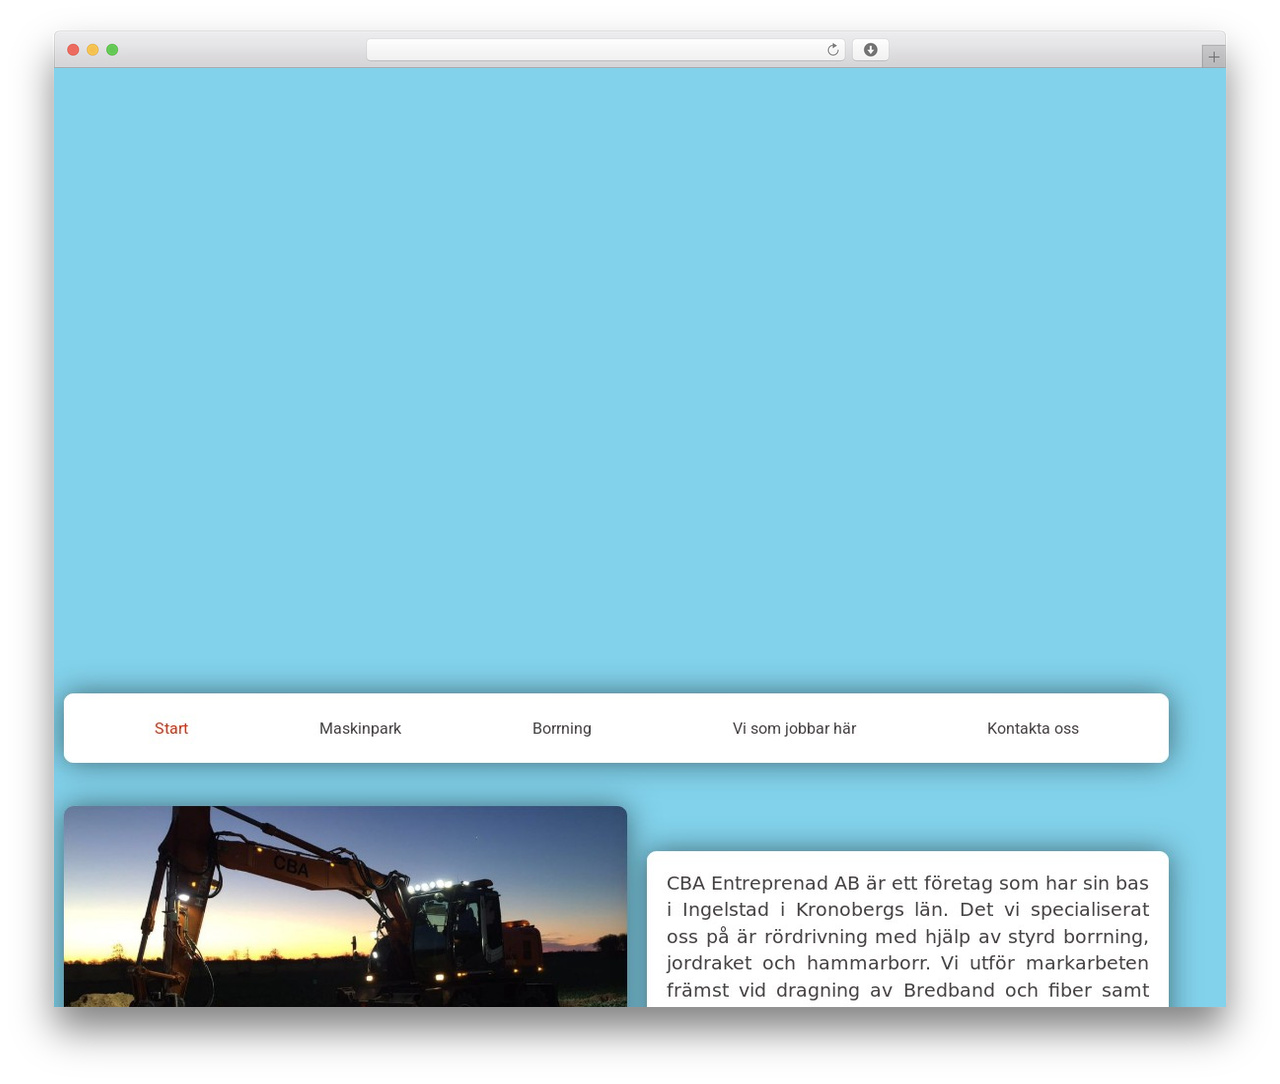Open Vi som jobbar här page
The image size is (1280, 1084).
point(794,728)
